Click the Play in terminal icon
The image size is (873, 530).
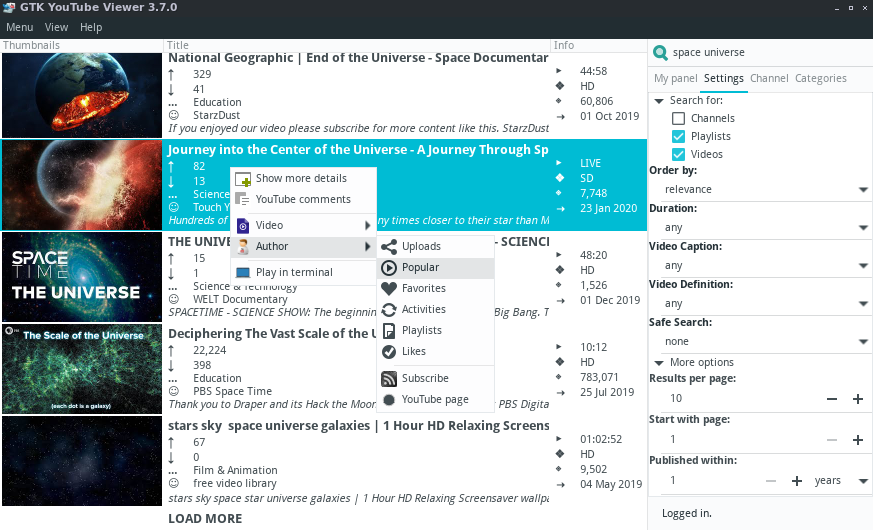click(x=243, y=273)
